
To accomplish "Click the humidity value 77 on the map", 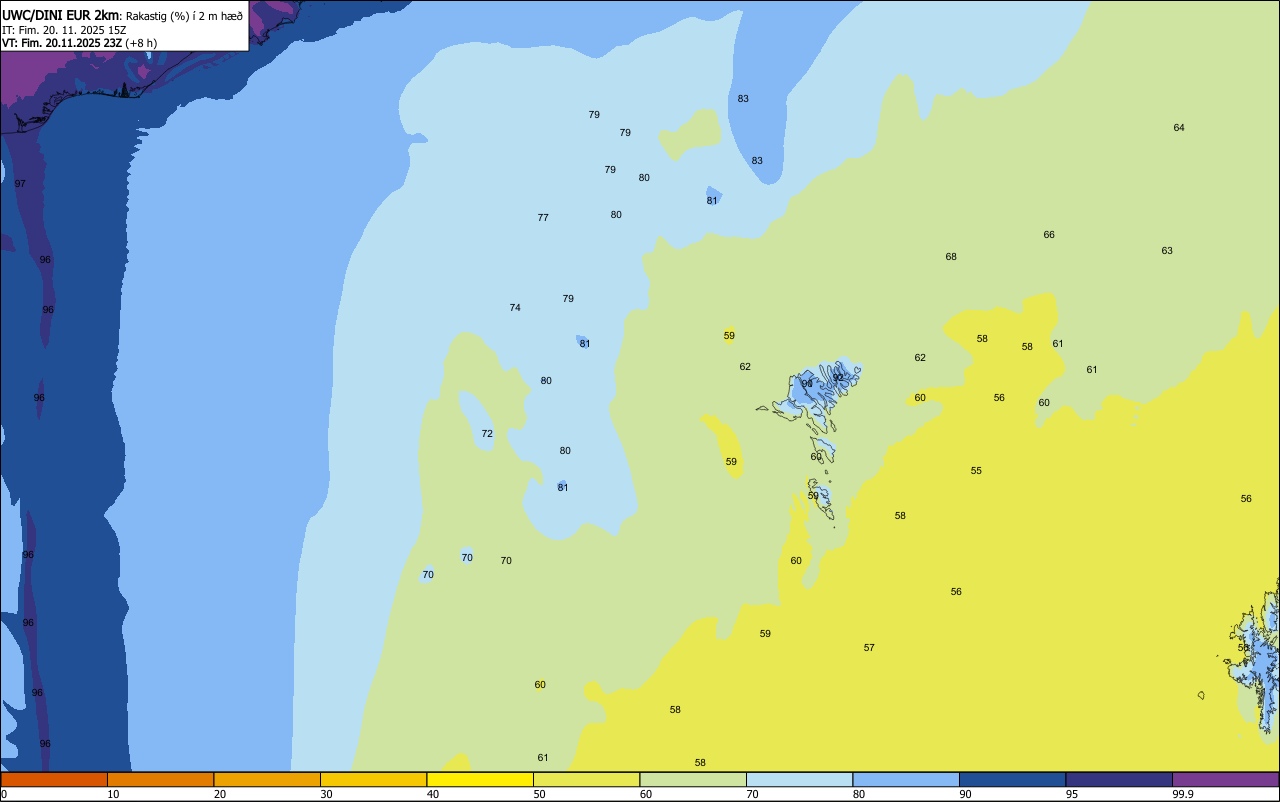I will pos(543,218).
